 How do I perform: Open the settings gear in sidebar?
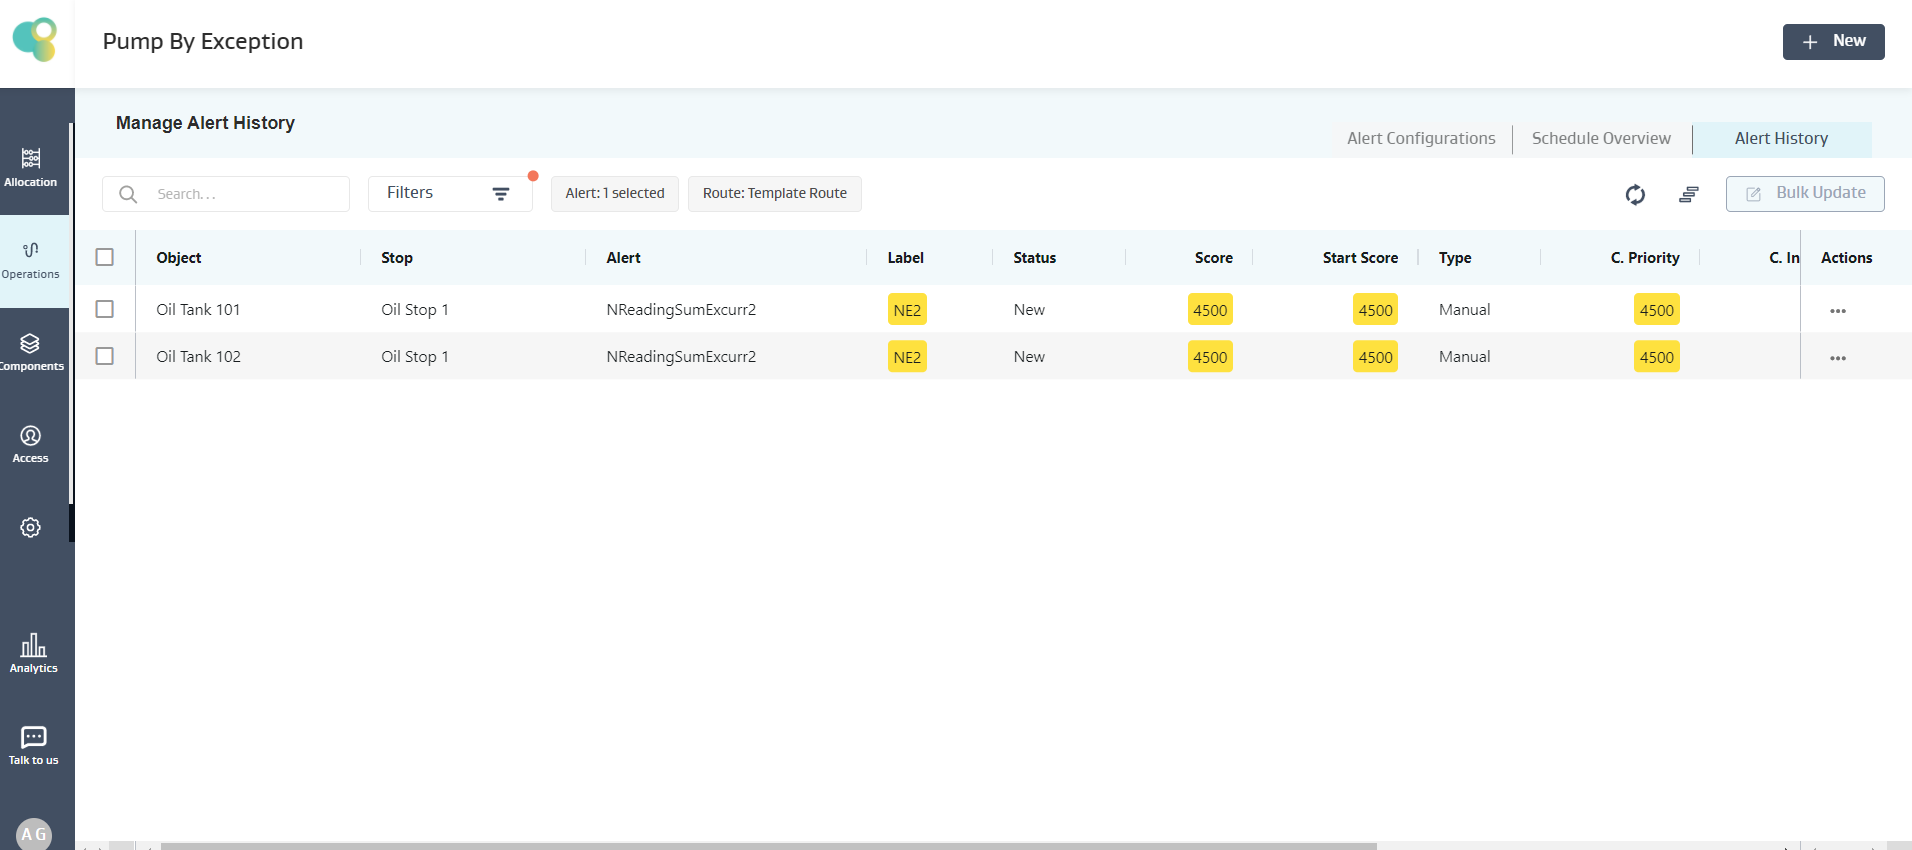[x=31, y=527]
